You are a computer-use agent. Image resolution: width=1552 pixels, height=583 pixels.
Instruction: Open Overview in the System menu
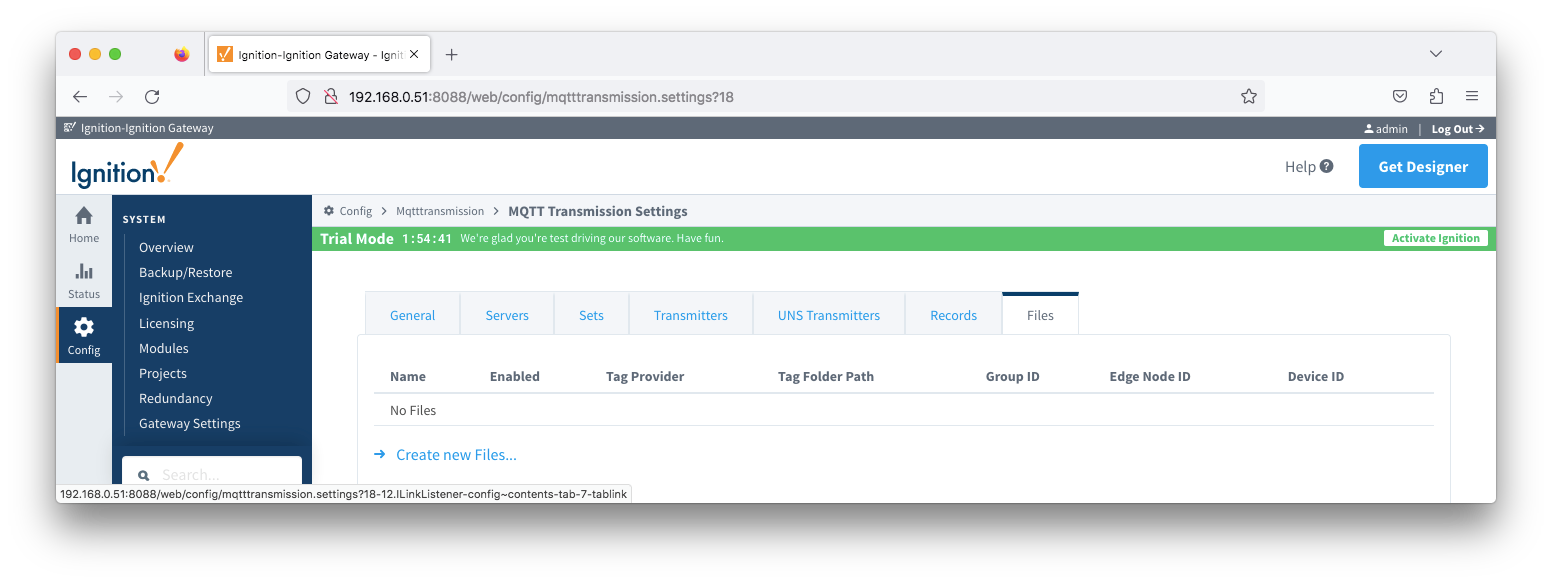166,247
